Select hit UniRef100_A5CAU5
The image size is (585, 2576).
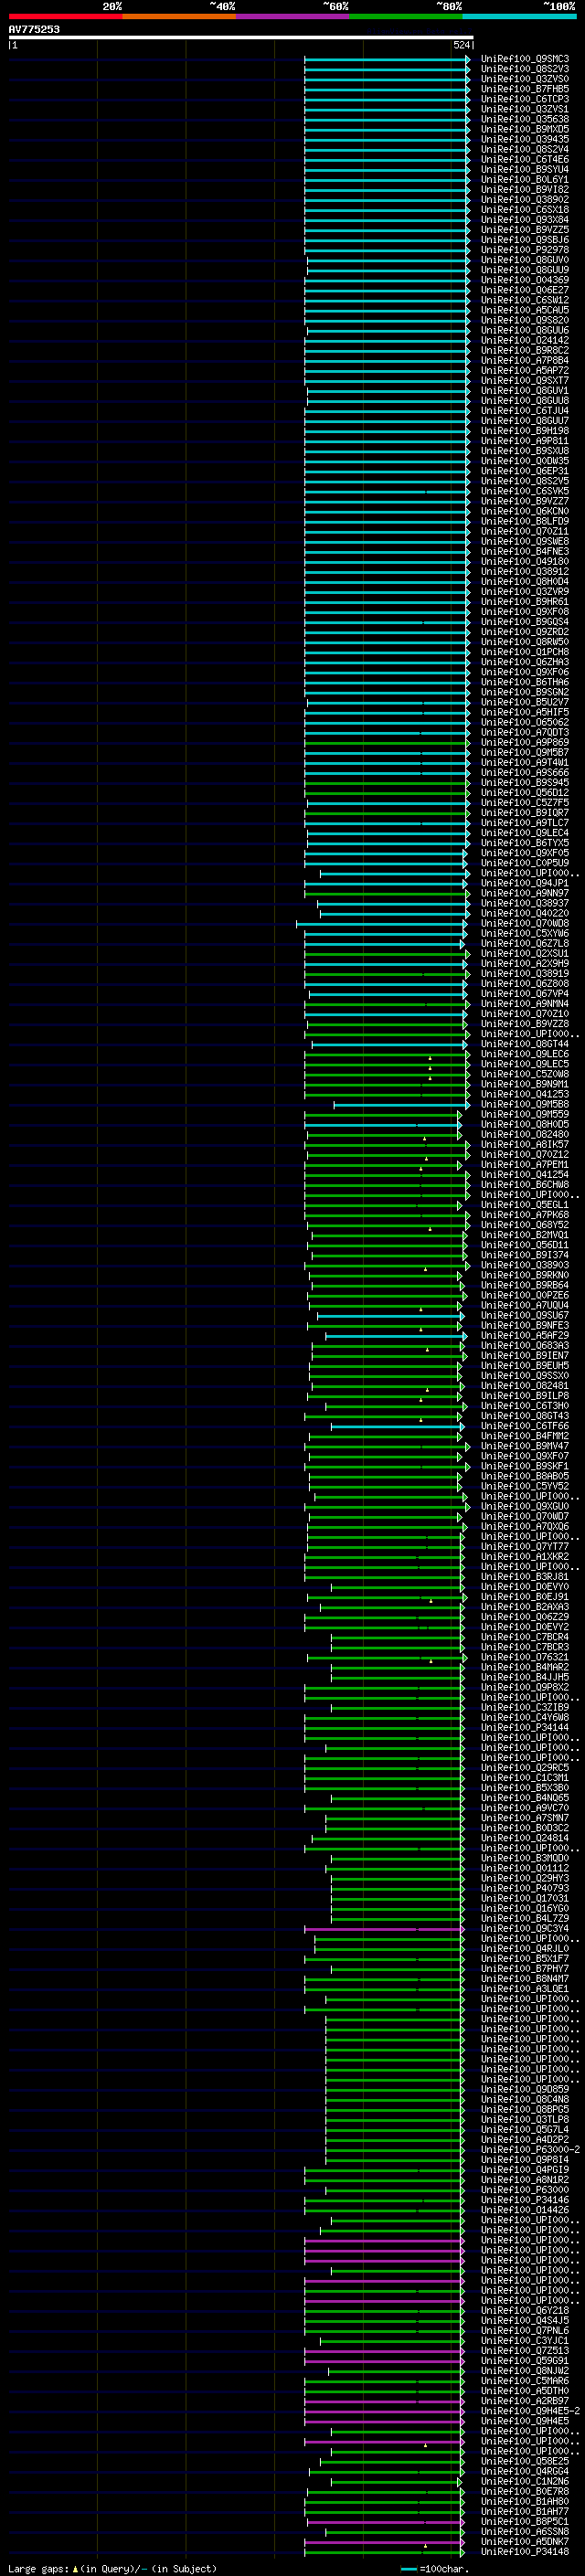(x=525, y=310)
